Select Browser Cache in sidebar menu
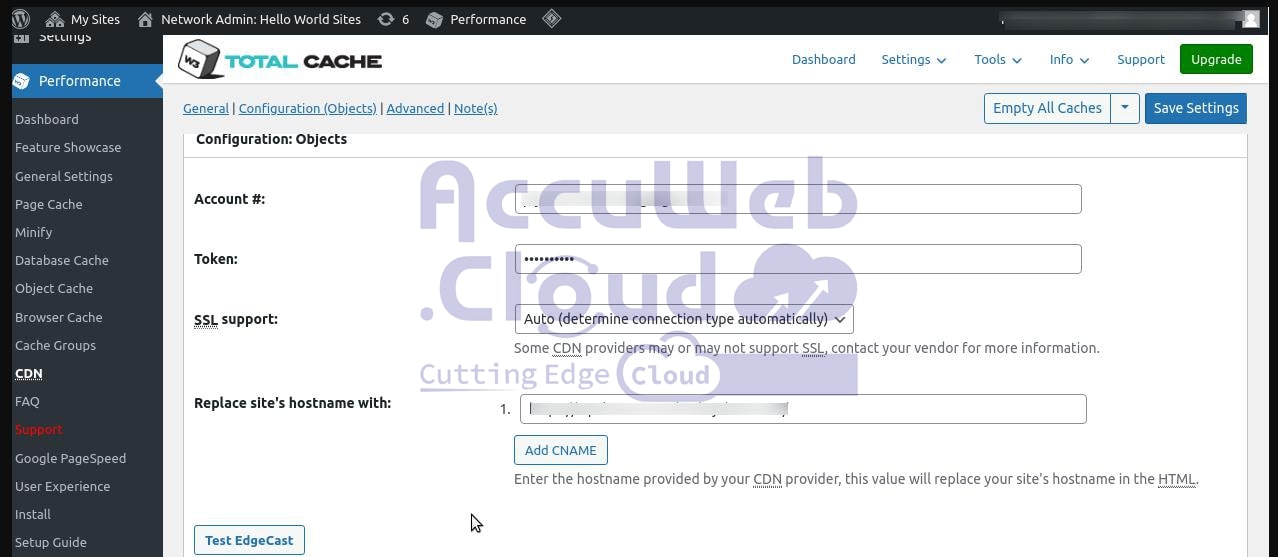1278x557 pixels. [58, 317]
